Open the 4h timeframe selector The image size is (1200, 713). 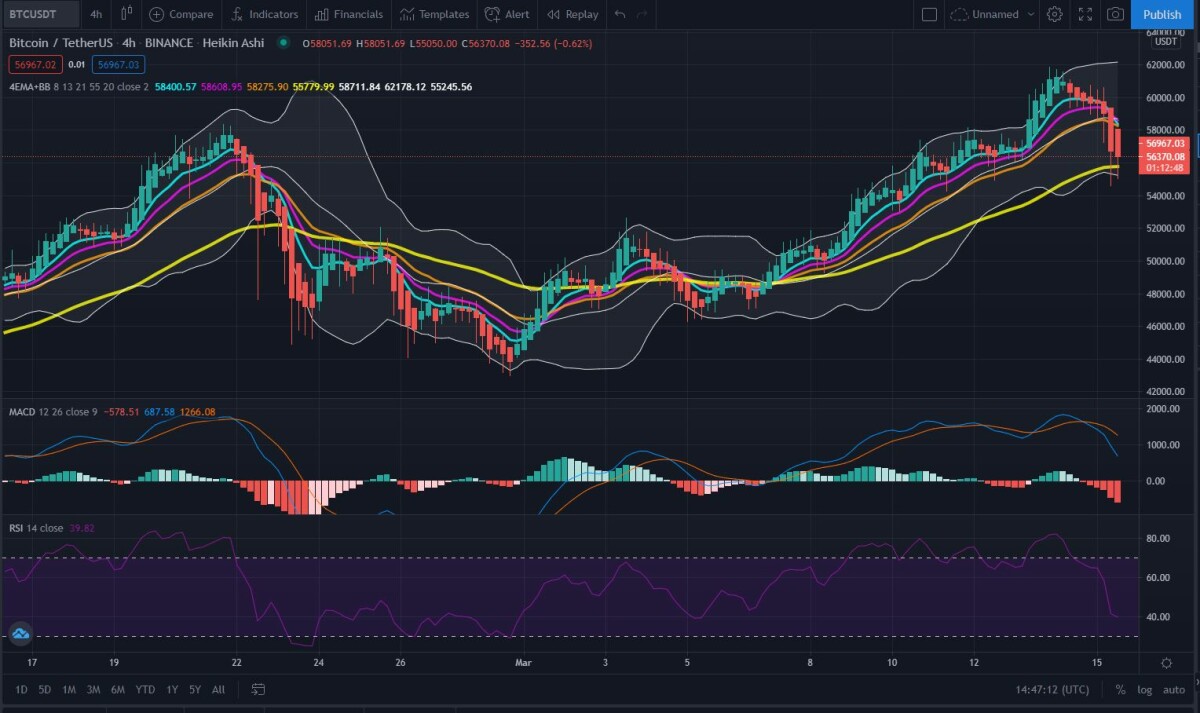click(95, 14)
